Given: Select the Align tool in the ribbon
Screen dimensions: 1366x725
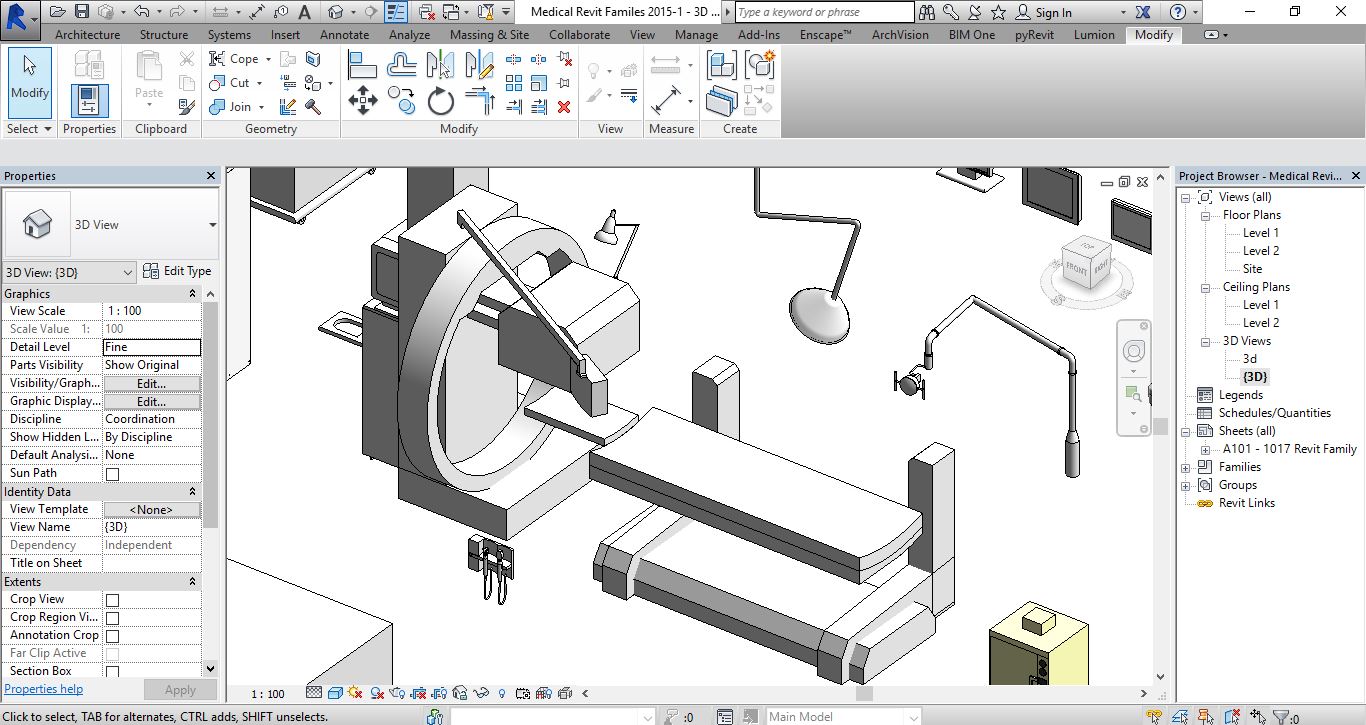Looking at the screenshot, I should [362, 66].
